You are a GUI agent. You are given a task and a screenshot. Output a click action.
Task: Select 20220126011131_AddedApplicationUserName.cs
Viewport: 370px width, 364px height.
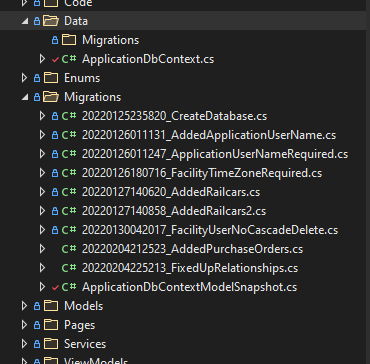click(209, 135)
